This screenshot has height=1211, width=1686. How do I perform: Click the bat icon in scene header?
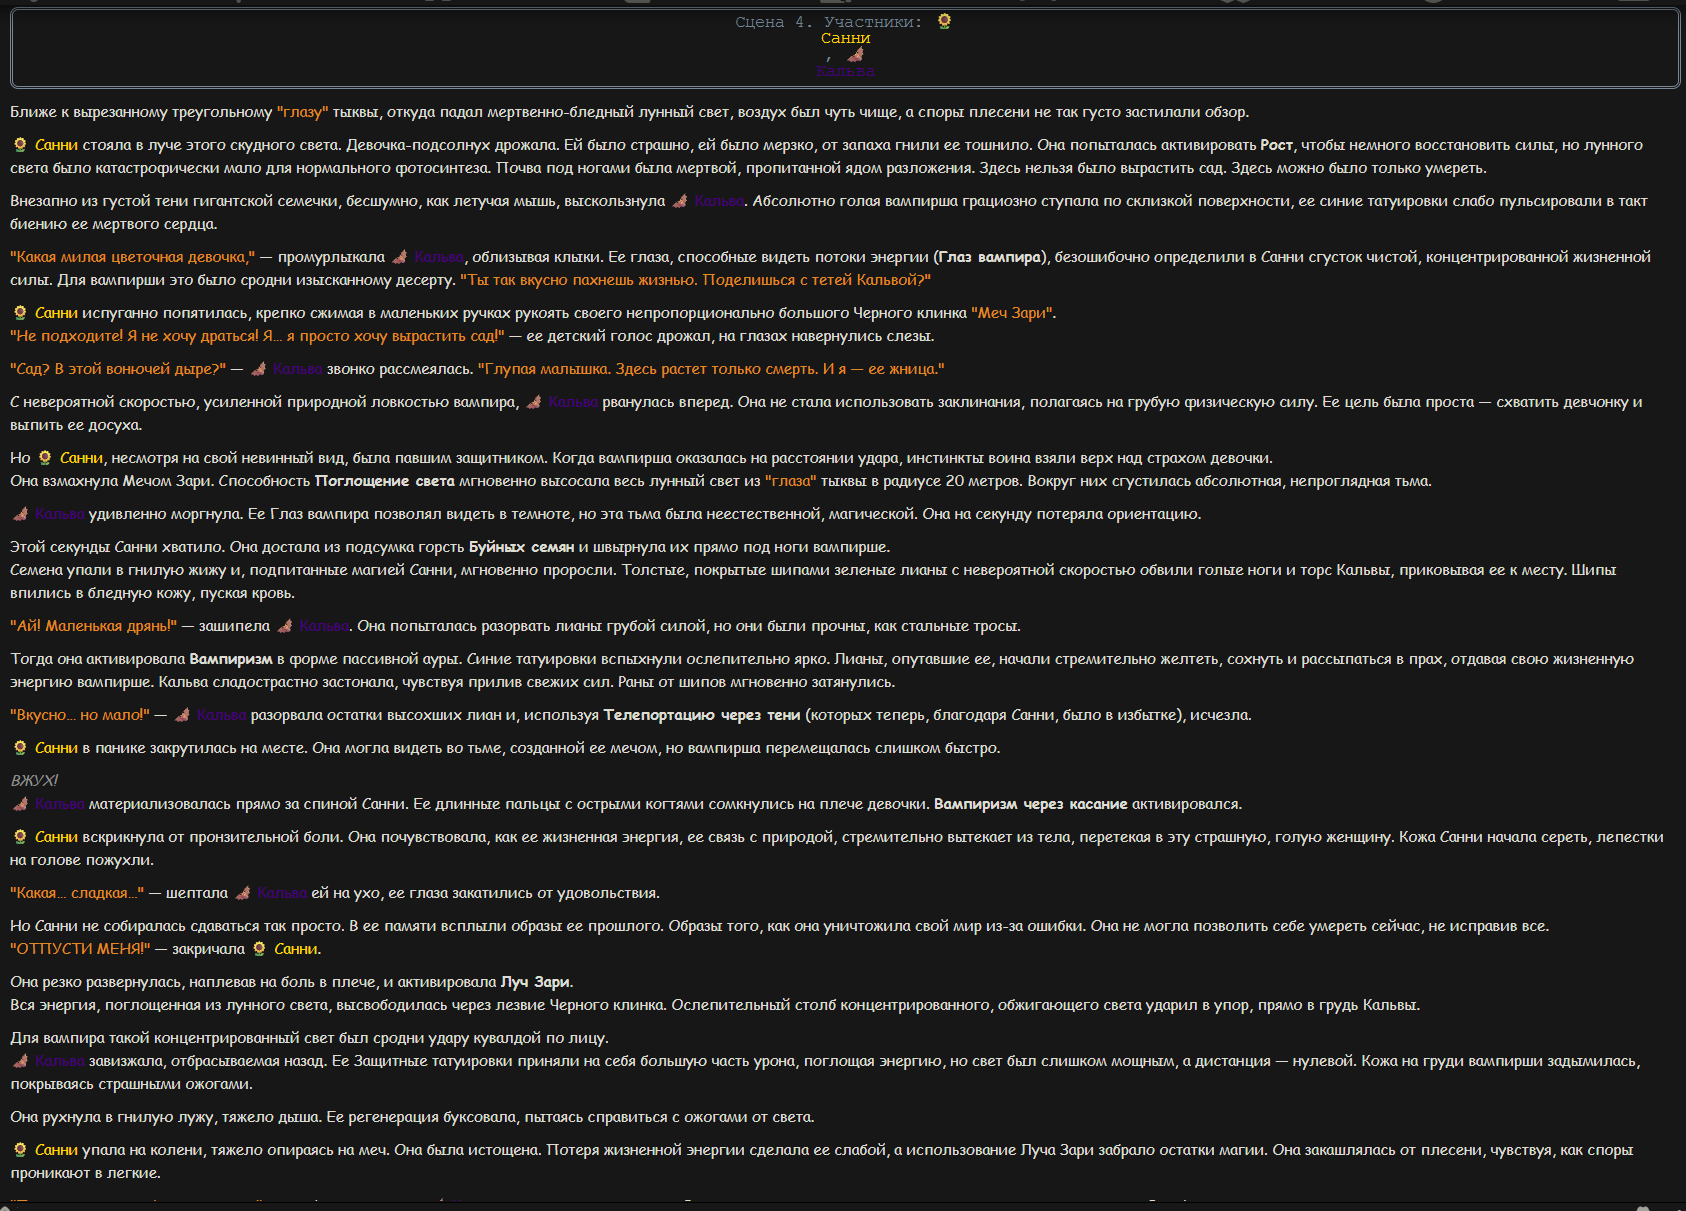click(855, 55)
